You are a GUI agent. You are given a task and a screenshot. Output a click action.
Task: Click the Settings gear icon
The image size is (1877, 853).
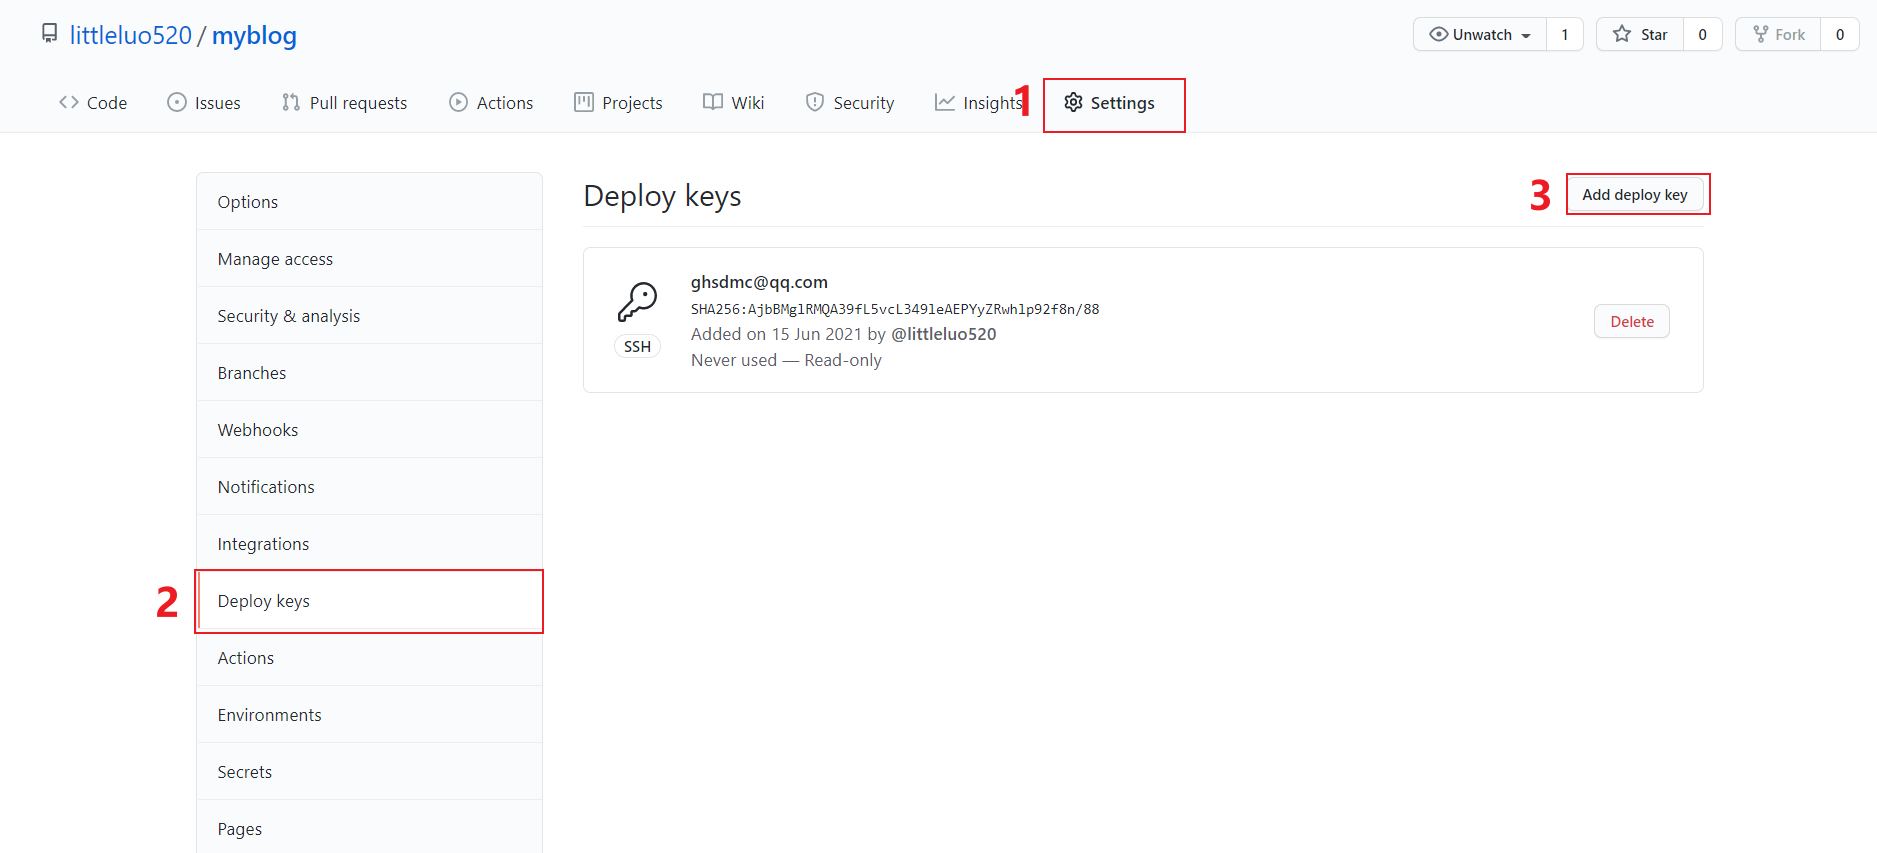click(1073, 102)
